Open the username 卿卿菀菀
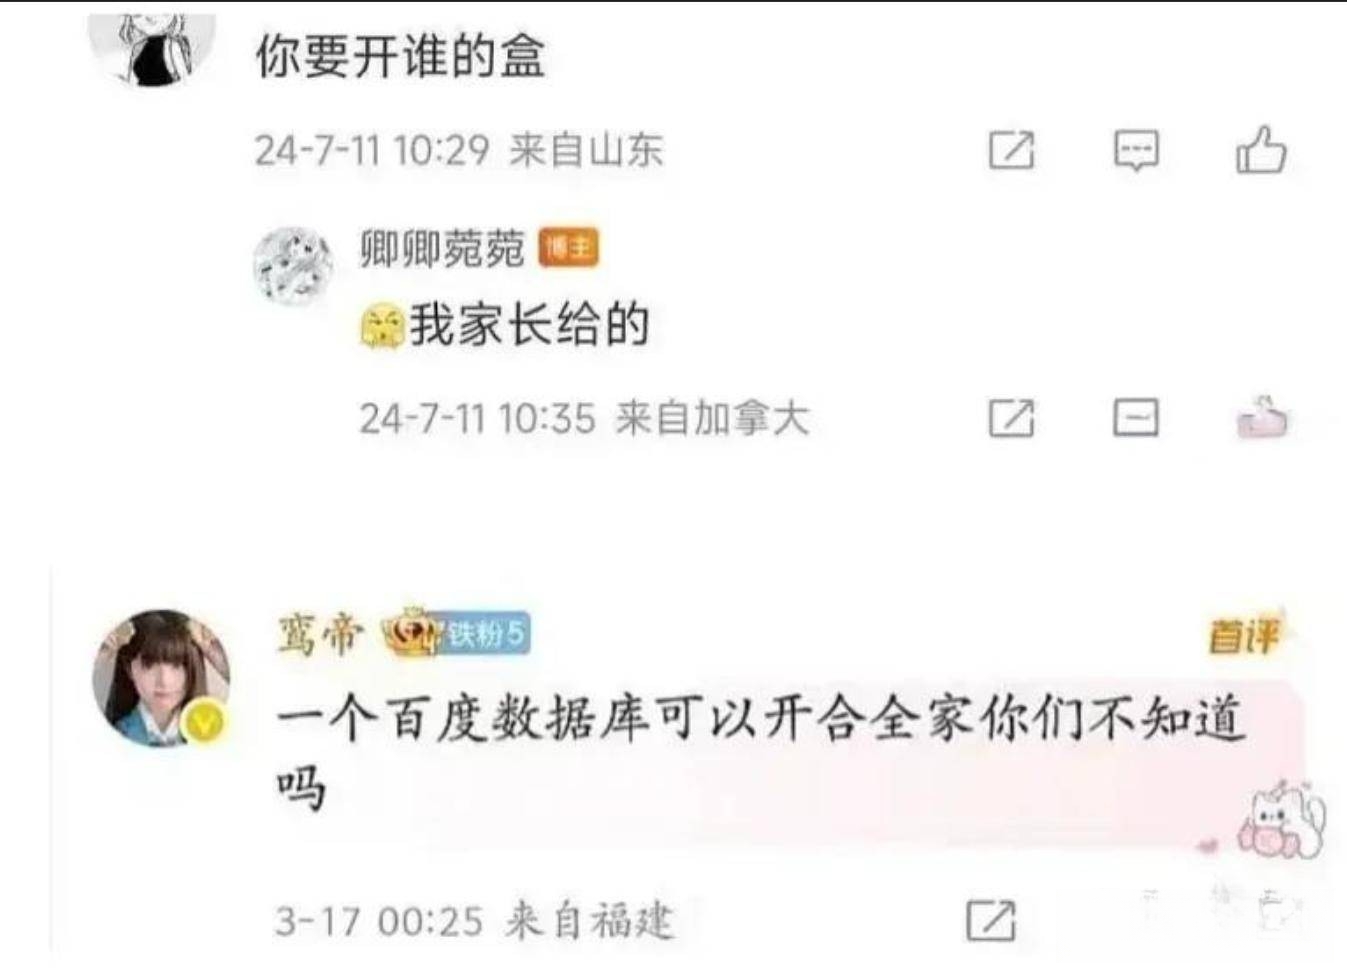The height and width of the screenshot is (974, 1347). 442,248
